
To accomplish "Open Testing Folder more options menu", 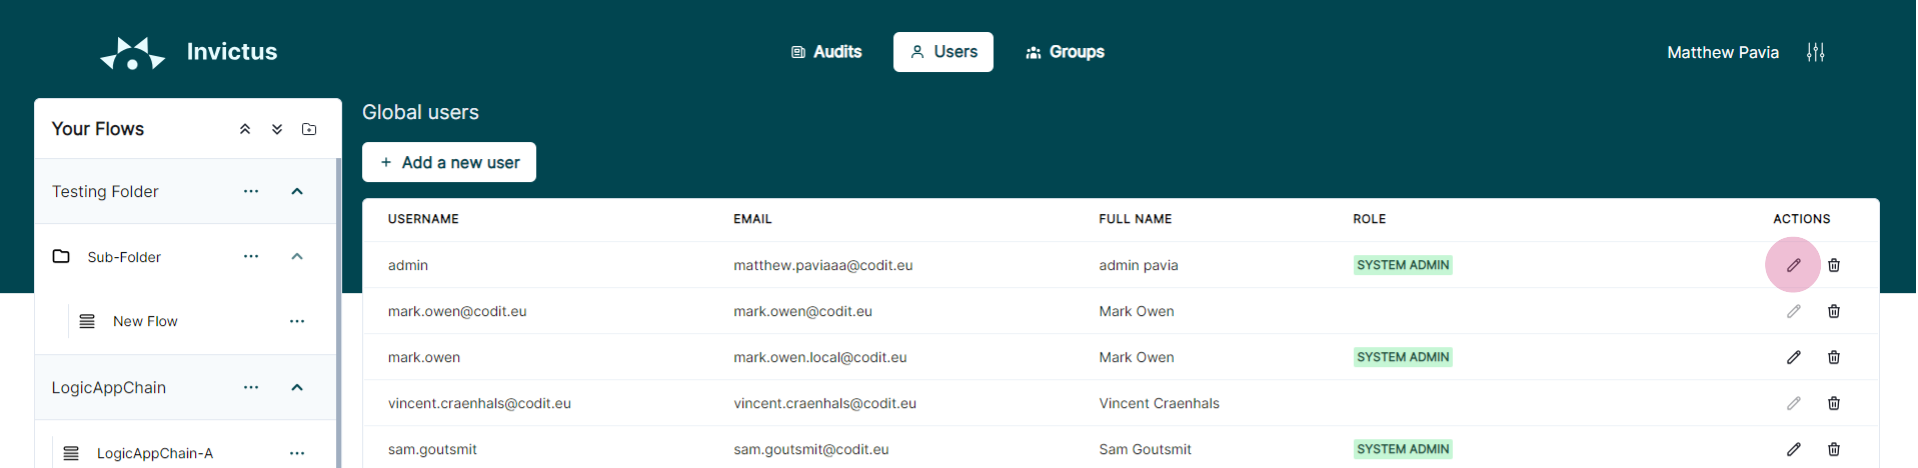I will (251, 191).
